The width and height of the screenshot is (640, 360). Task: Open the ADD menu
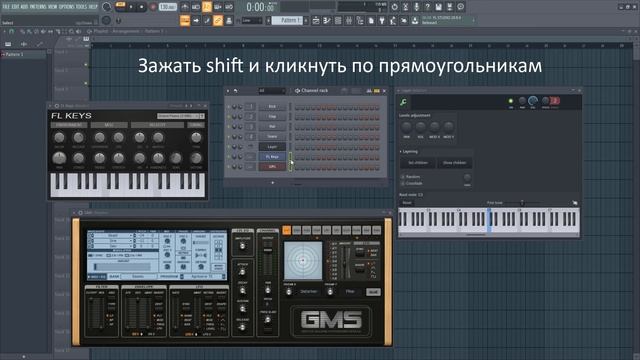coord(24,7)
